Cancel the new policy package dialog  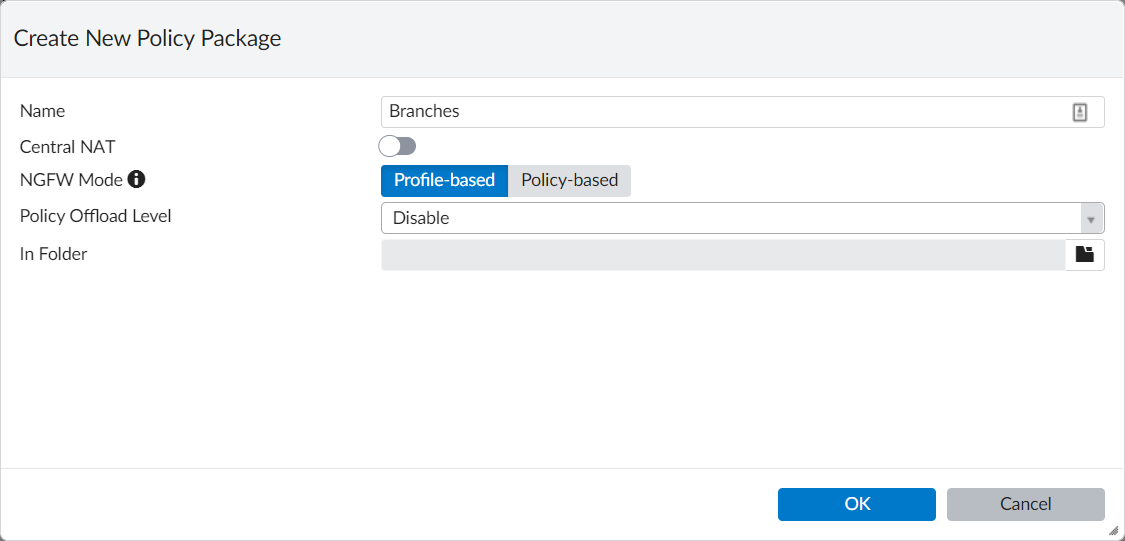pyautogui.click(x=1025, y=504)
